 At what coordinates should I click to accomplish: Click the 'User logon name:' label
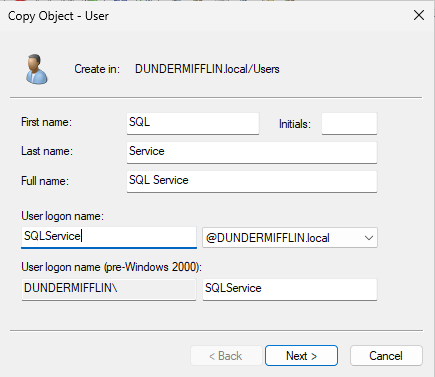(62, 216)
